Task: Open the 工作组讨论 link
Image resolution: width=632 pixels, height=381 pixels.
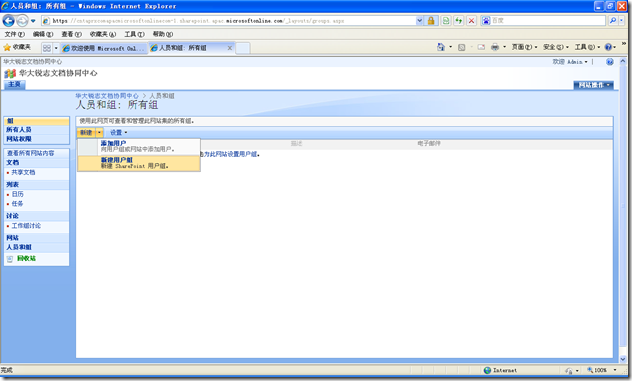Action: click(x=26, y=226)
